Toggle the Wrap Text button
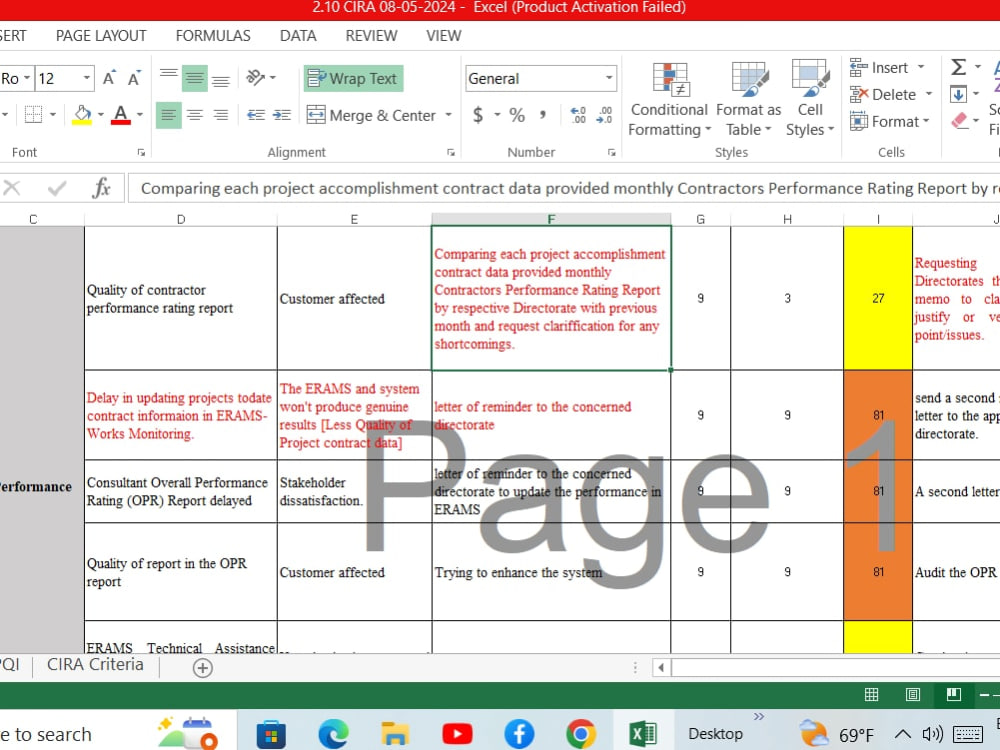1000x750 pixels. (353, 78)
